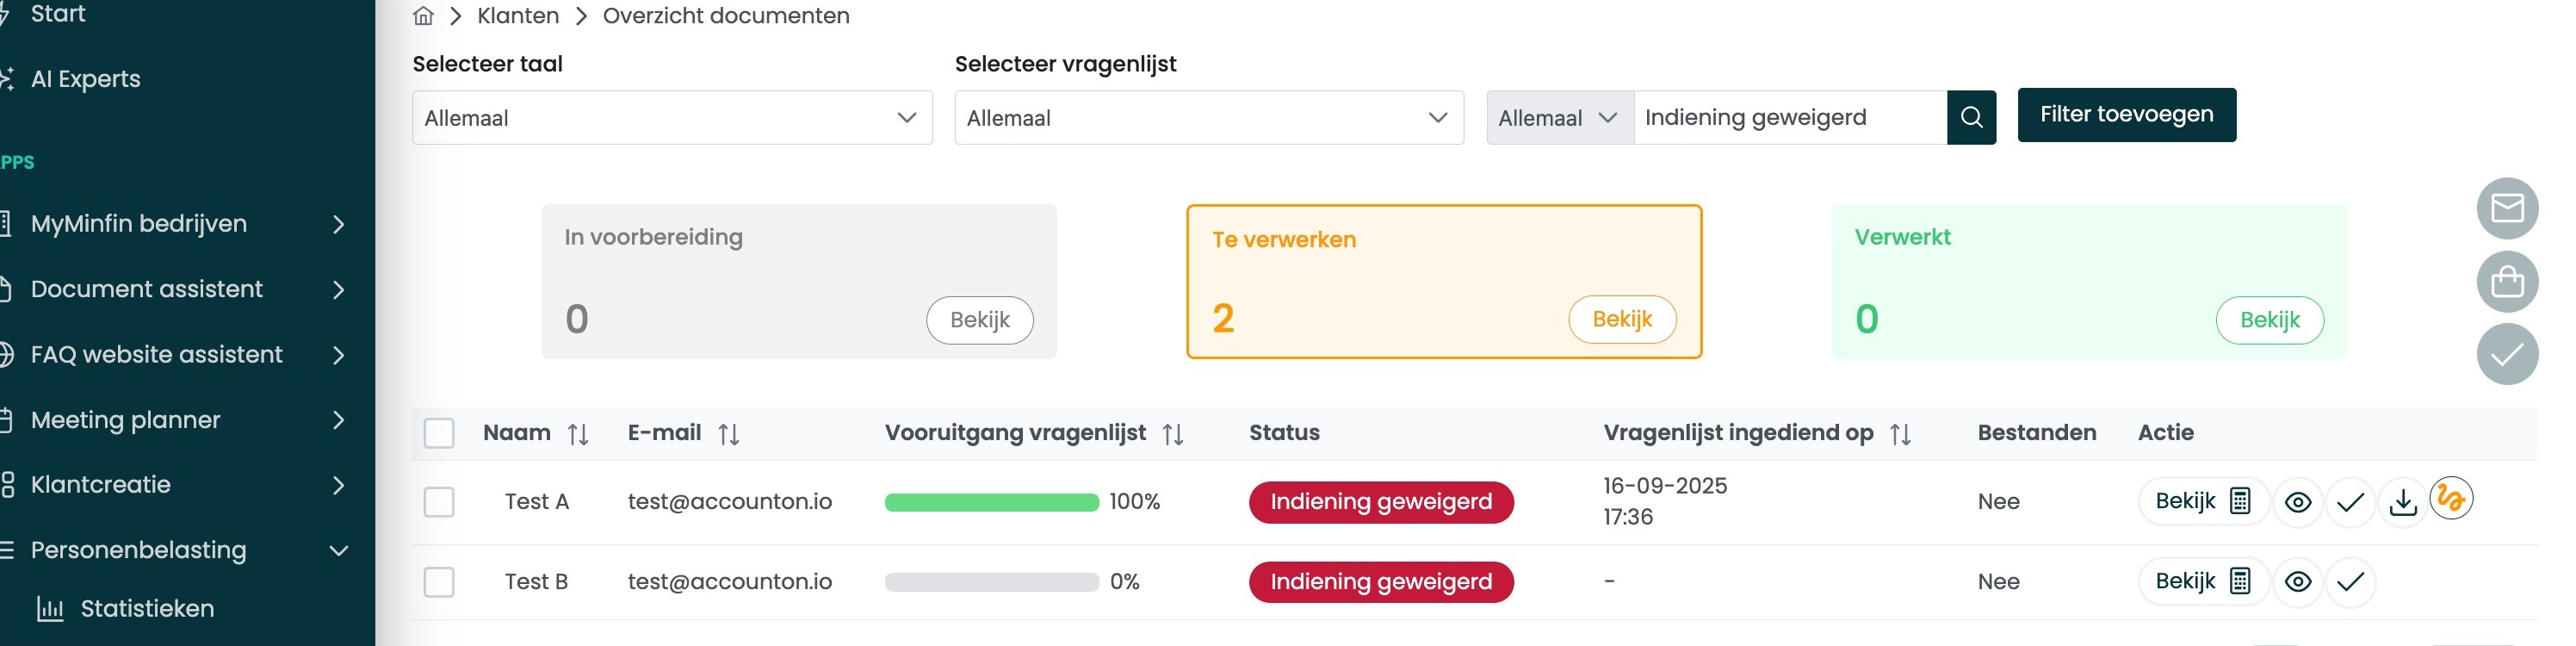
Task: Preview Test A using the eye icon
Action: 2298,502
